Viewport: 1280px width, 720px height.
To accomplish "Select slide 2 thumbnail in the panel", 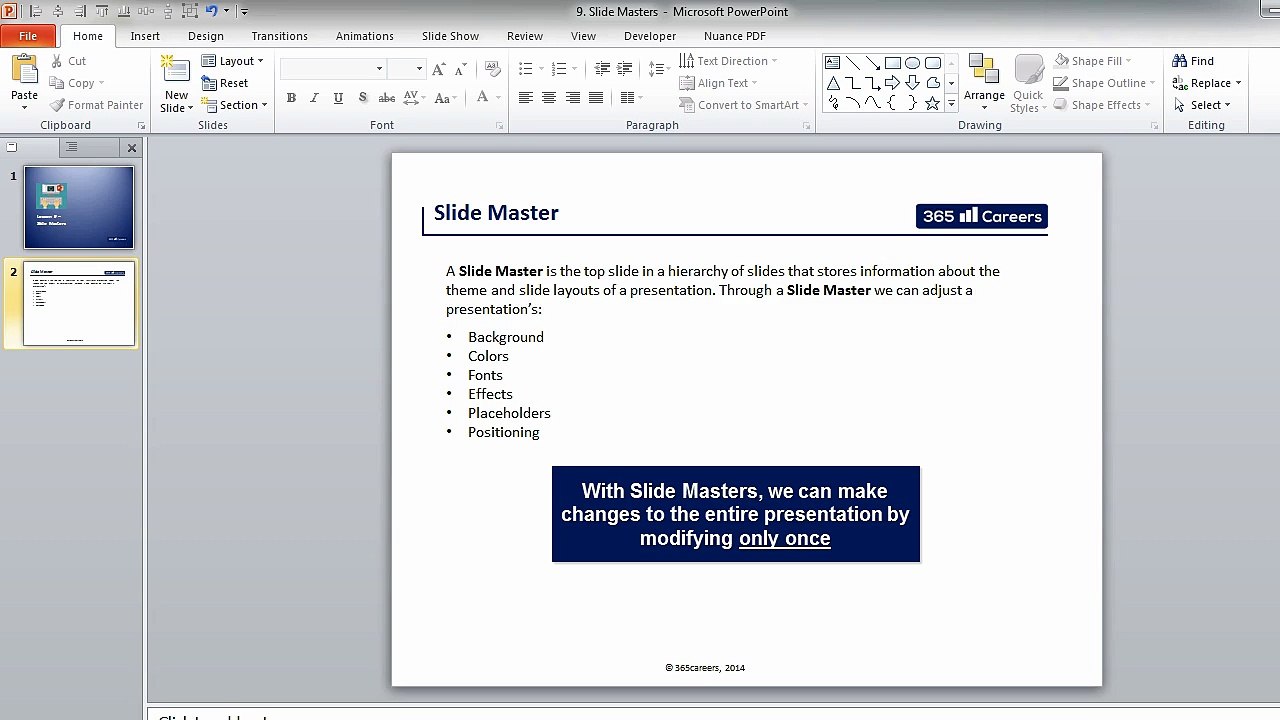I will click(79, 304).
